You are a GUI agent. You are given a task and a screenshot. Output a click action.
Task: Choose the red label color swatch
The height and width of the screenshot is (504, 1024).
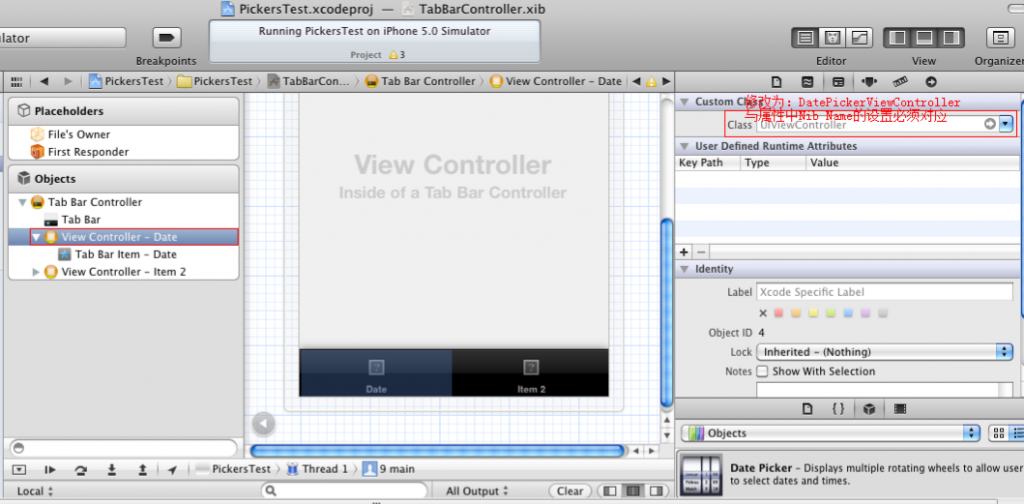778,313
